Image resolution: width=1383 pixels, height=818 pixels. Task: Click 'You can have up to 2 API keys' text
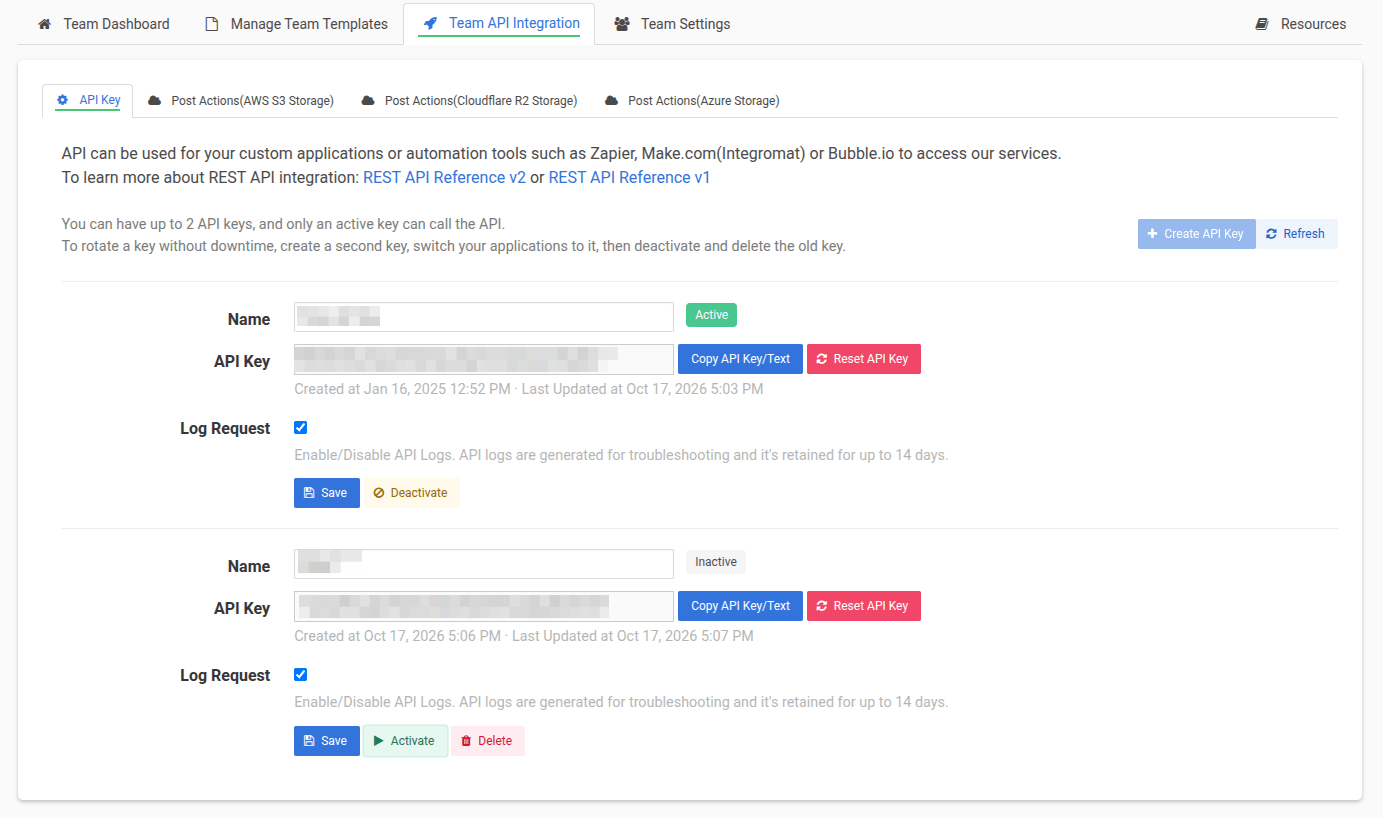[x=169, y=224]
